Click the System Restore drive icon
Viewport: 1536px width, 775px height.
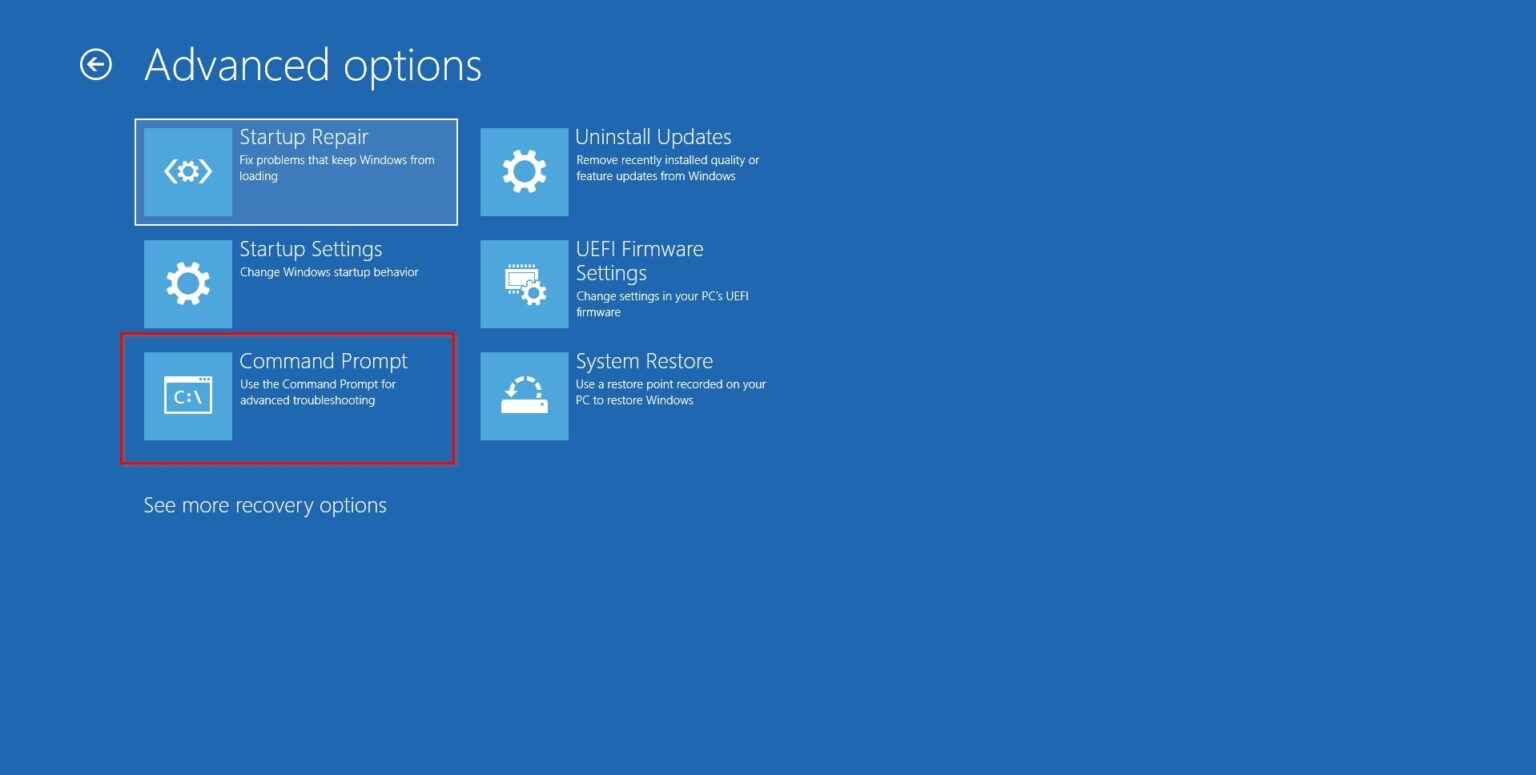pos(524,395)
